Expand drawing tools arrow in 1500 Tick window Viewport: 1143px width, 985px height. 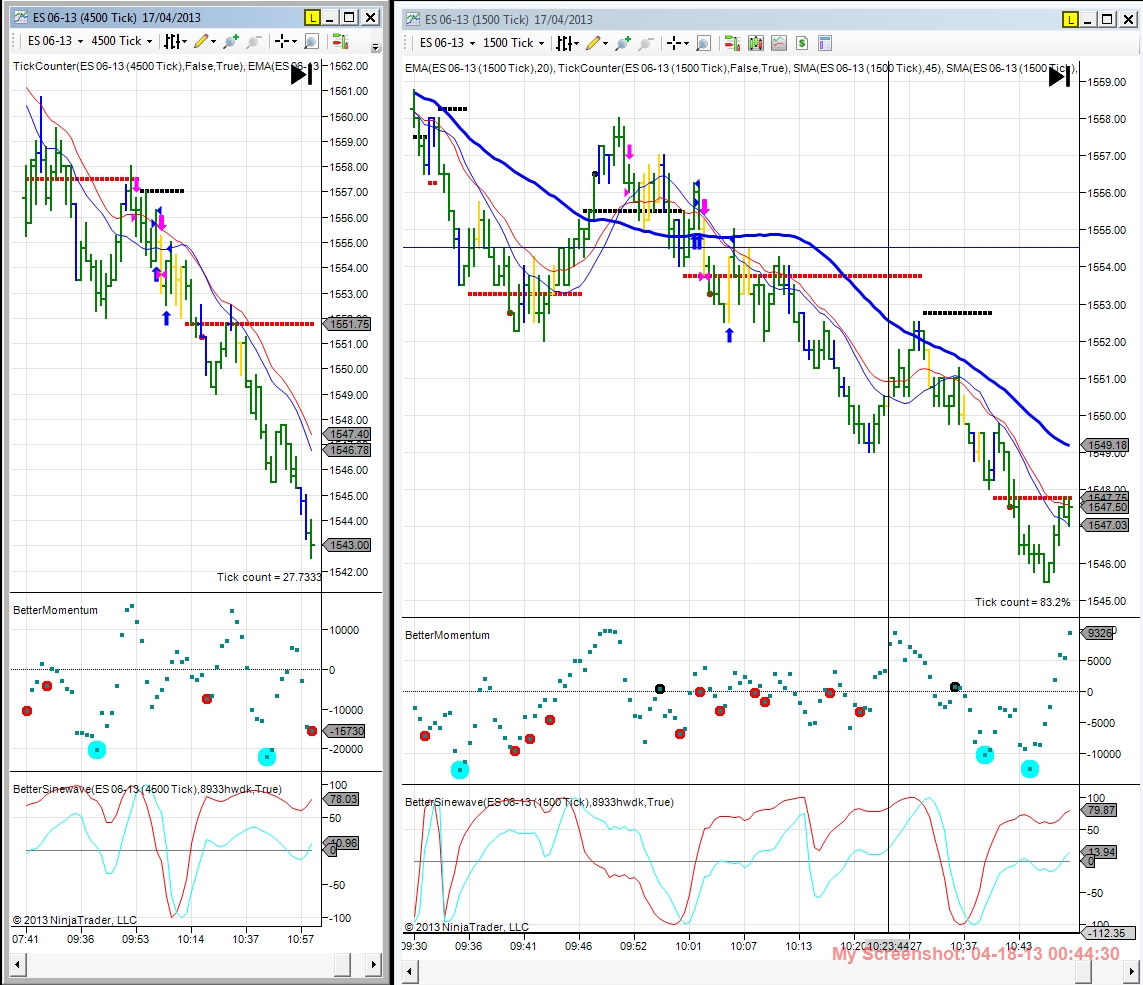tap(606, 44)
